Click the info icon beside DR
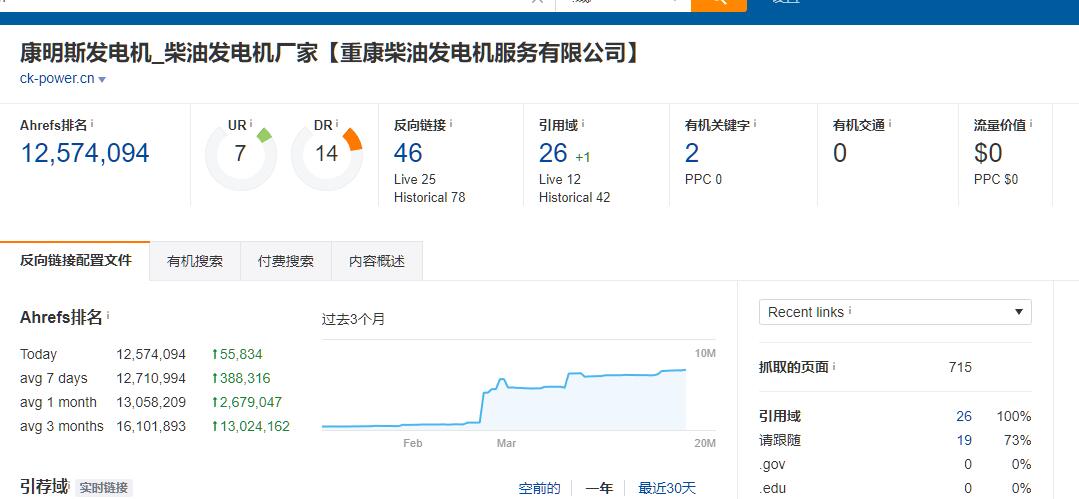 tap(337, 124)
